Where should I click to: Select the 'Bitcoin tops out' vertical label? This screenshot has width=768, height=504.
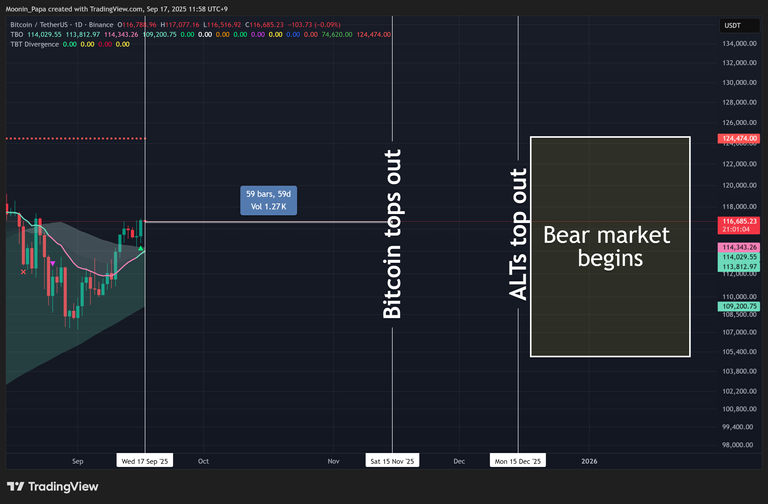392,234
